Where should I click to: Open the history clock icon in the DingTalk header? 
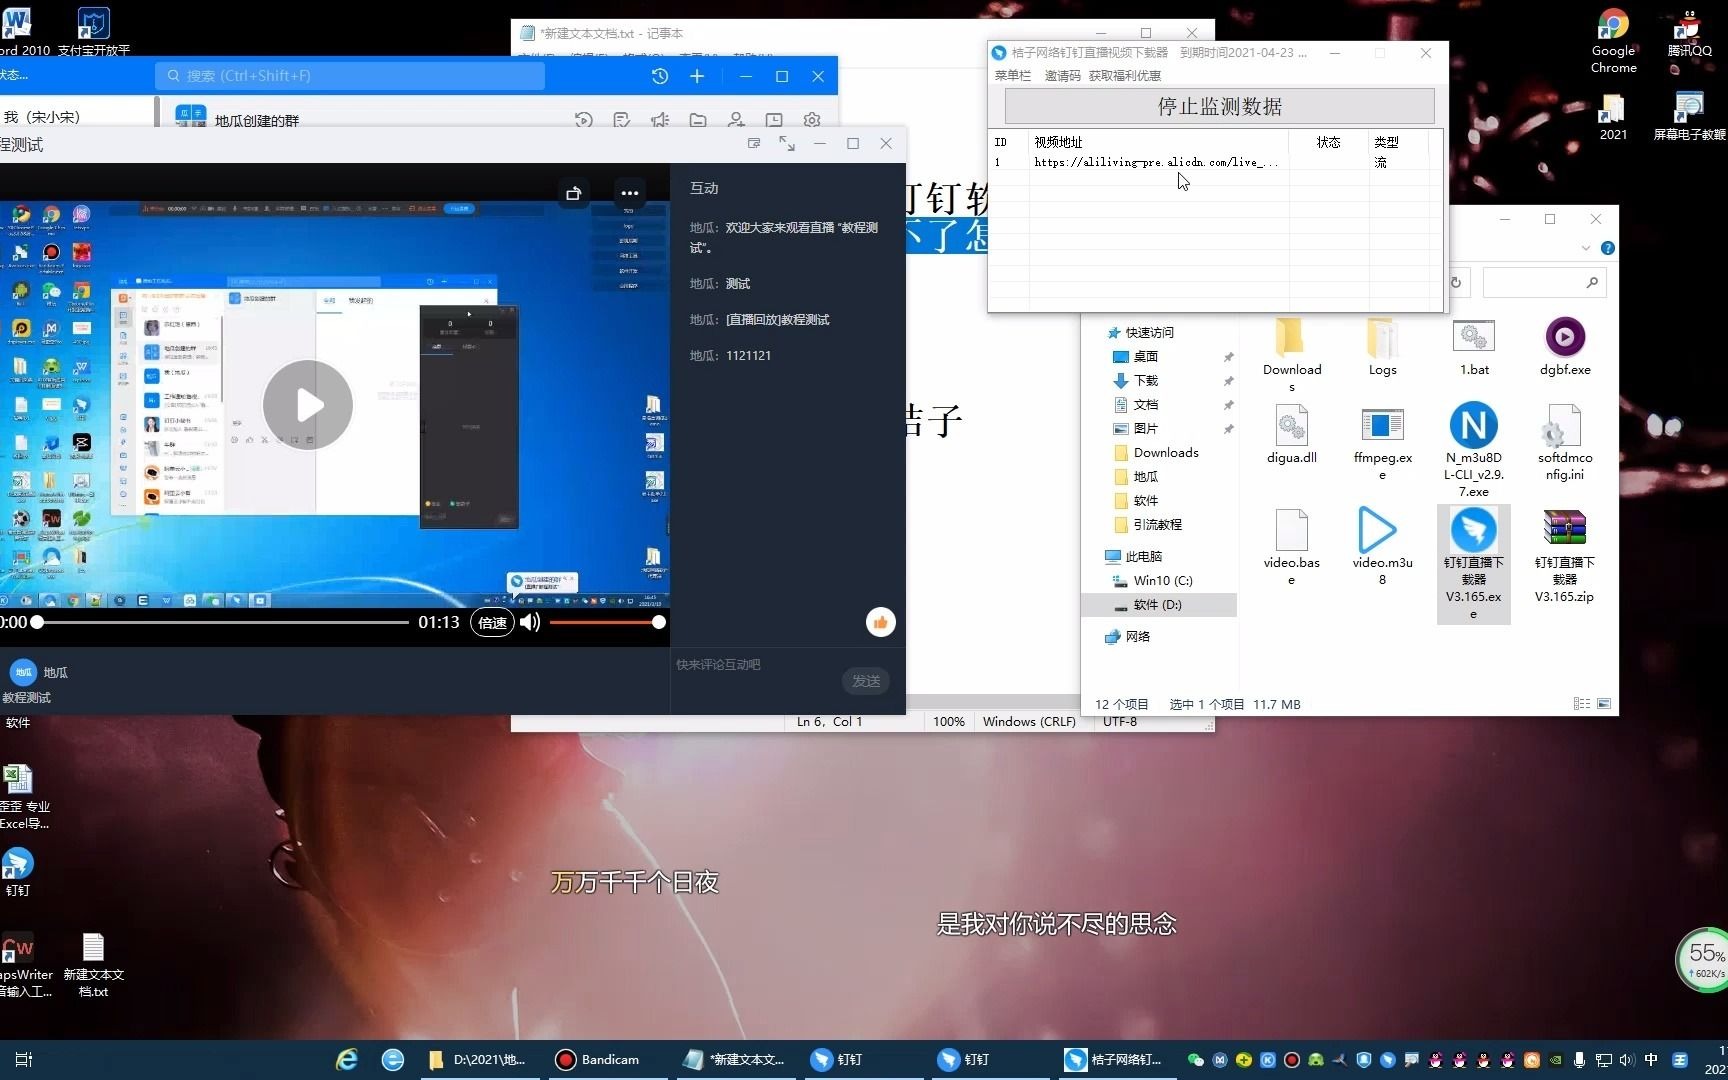tap(659, 76)
